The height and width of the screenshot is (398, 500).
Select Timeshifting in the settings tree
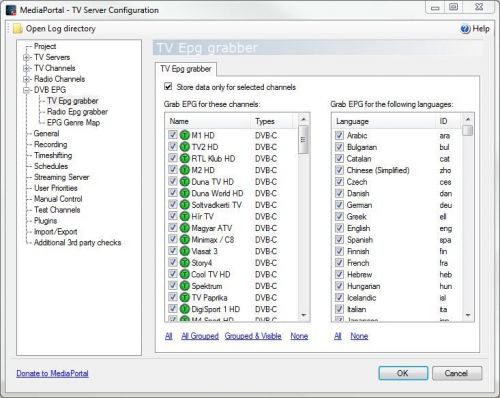tap(53, 155)
